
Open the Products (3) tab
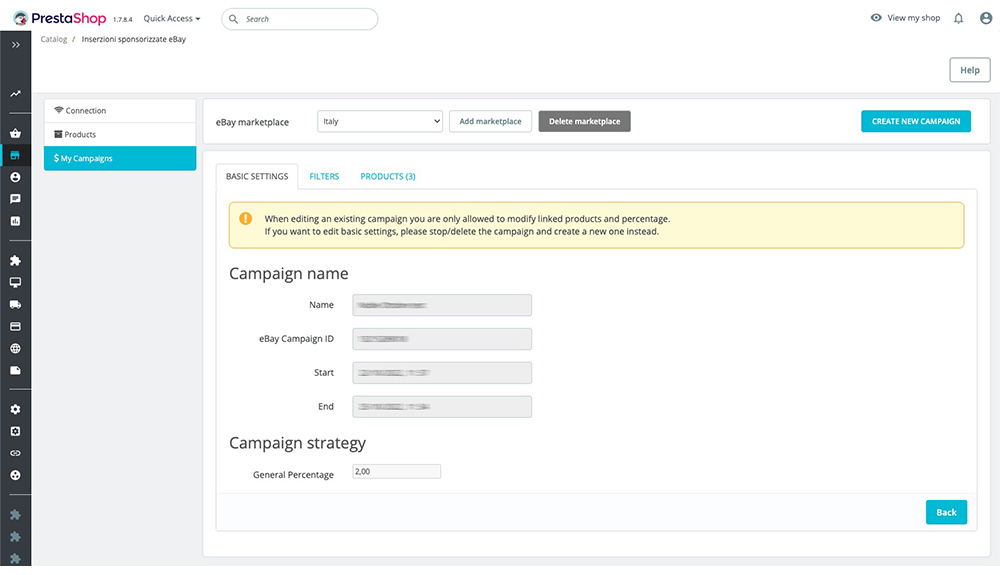pyautogui.click(x=388, y=177)
